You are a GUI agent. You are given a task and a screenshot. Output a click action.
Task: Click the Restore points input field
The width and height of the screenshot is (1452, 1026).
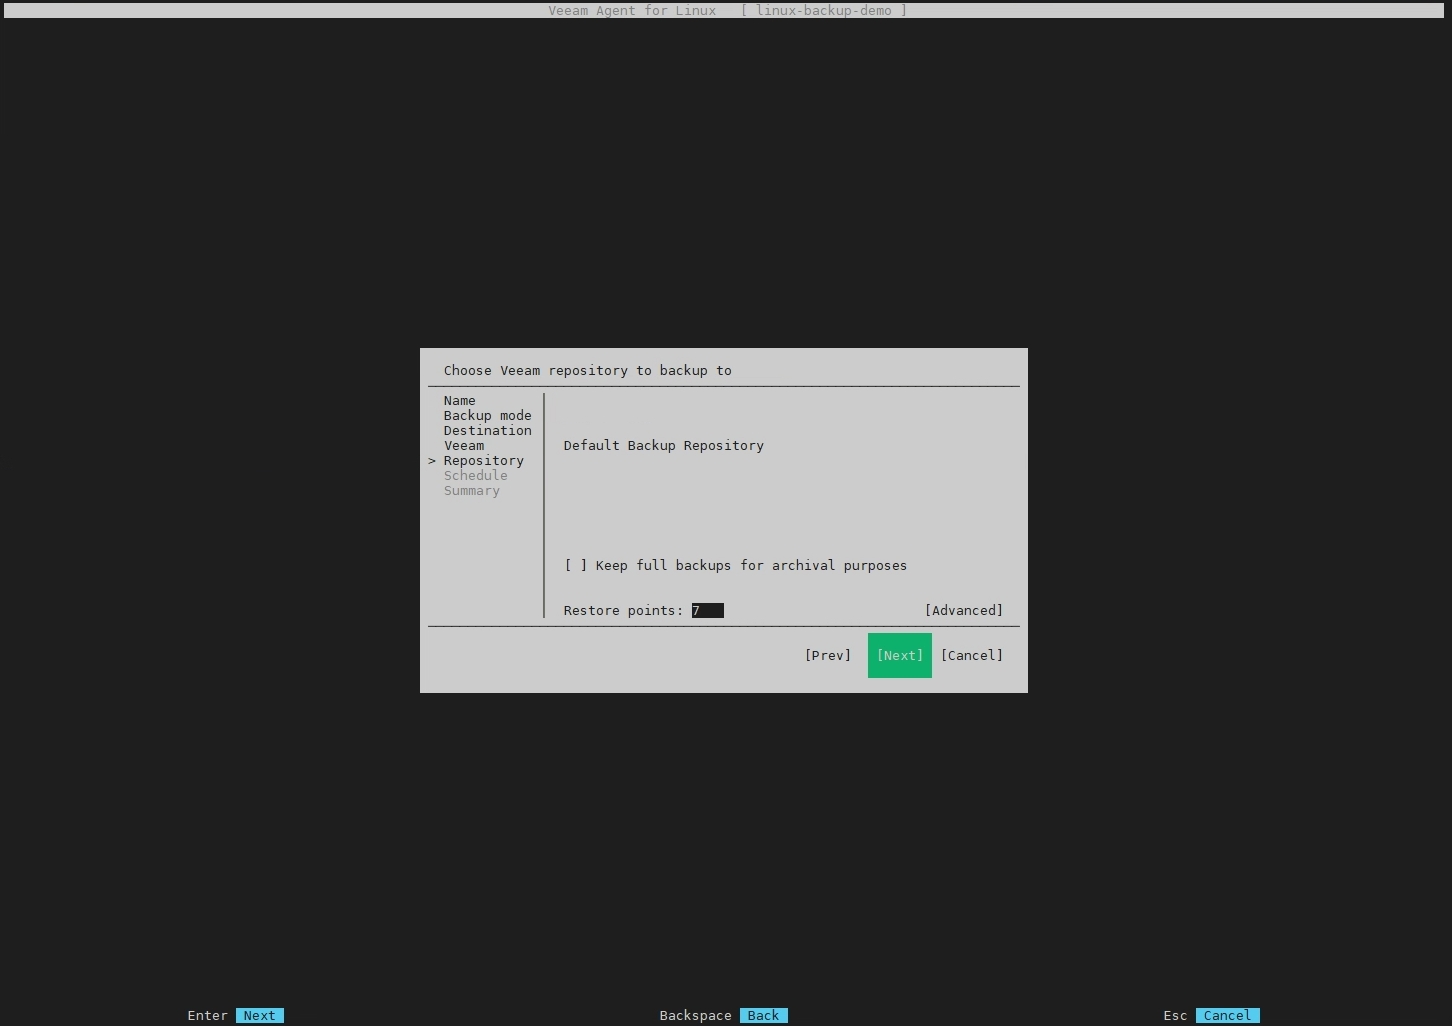click(x=707, y=611)
